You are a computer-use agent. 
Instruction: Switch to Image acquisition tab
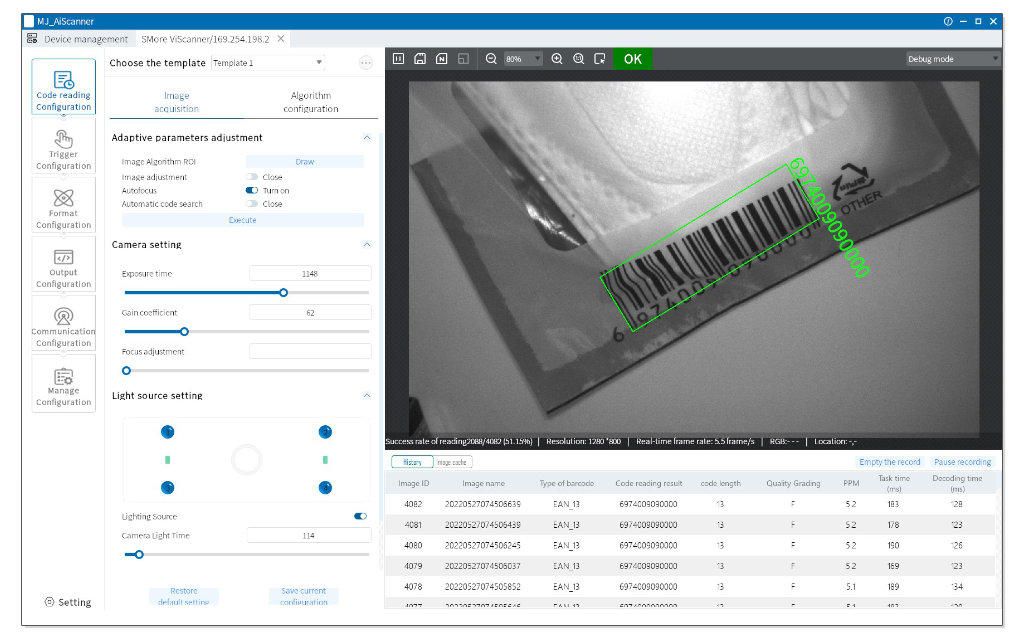pos(176,102)
